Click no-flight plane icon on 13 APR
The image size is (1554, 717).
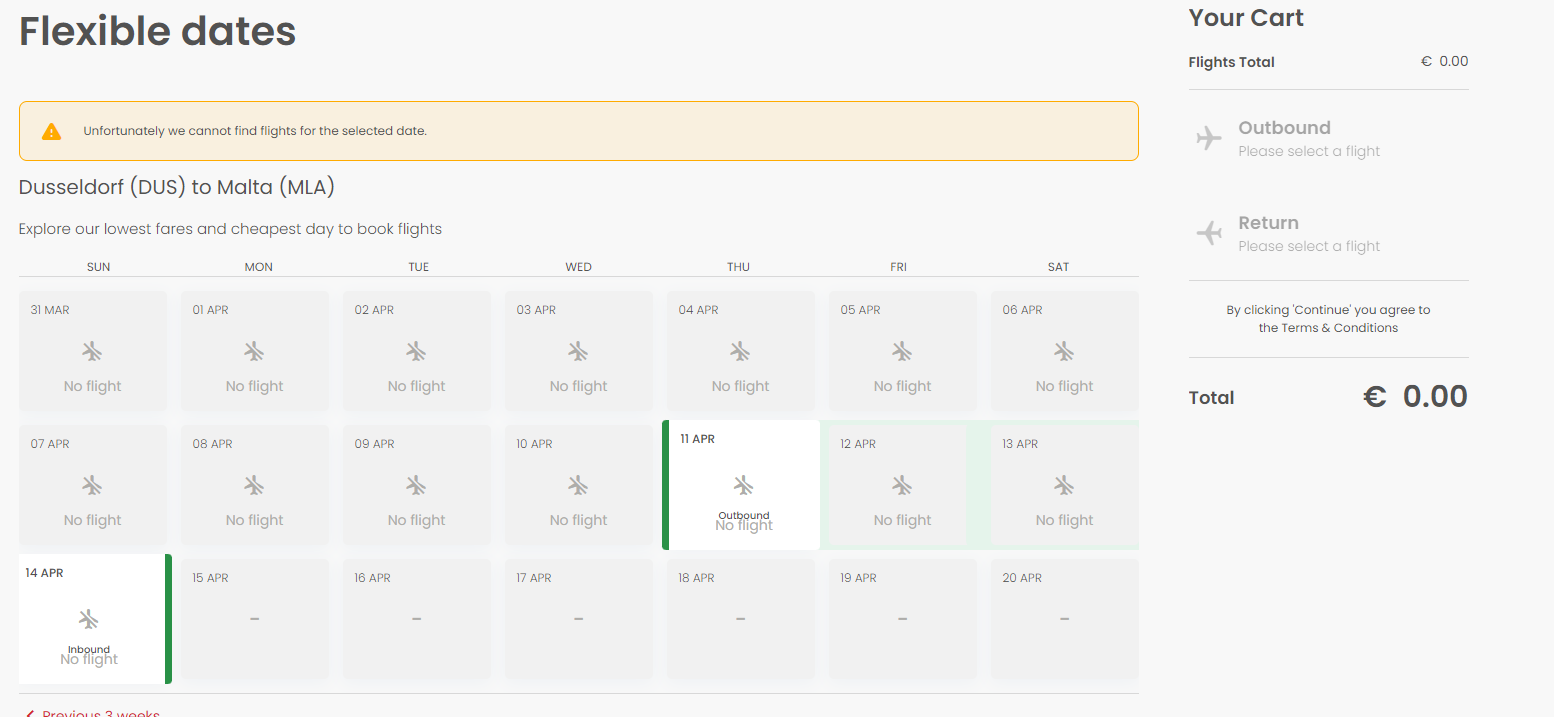pyautogui.click(x=1064, y=485)
